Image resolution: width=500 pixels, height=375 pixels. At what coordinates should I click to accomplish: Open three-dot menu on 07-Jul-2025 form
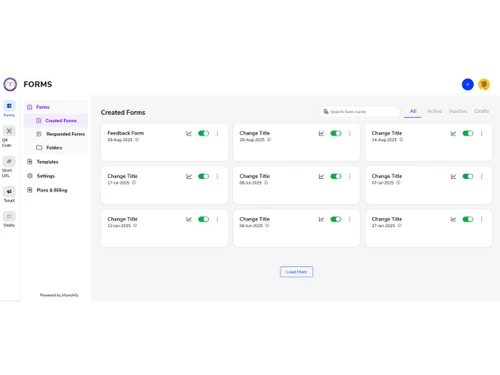(x=482, y=176)
